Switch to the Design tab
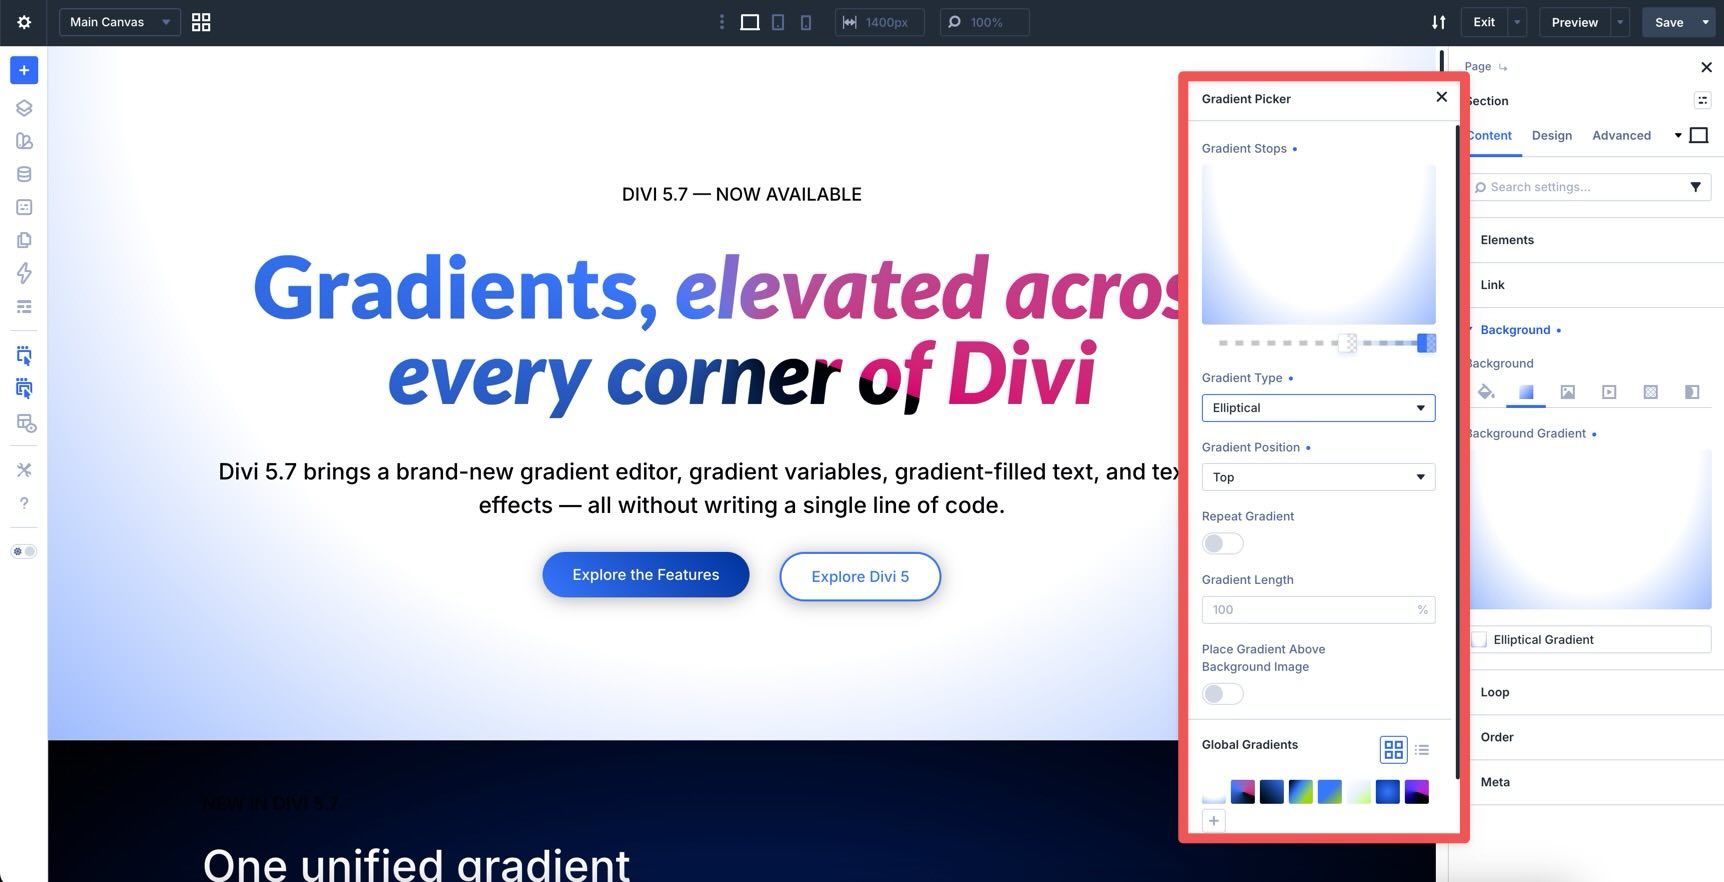1724x882 pixels. point(1551,135)
